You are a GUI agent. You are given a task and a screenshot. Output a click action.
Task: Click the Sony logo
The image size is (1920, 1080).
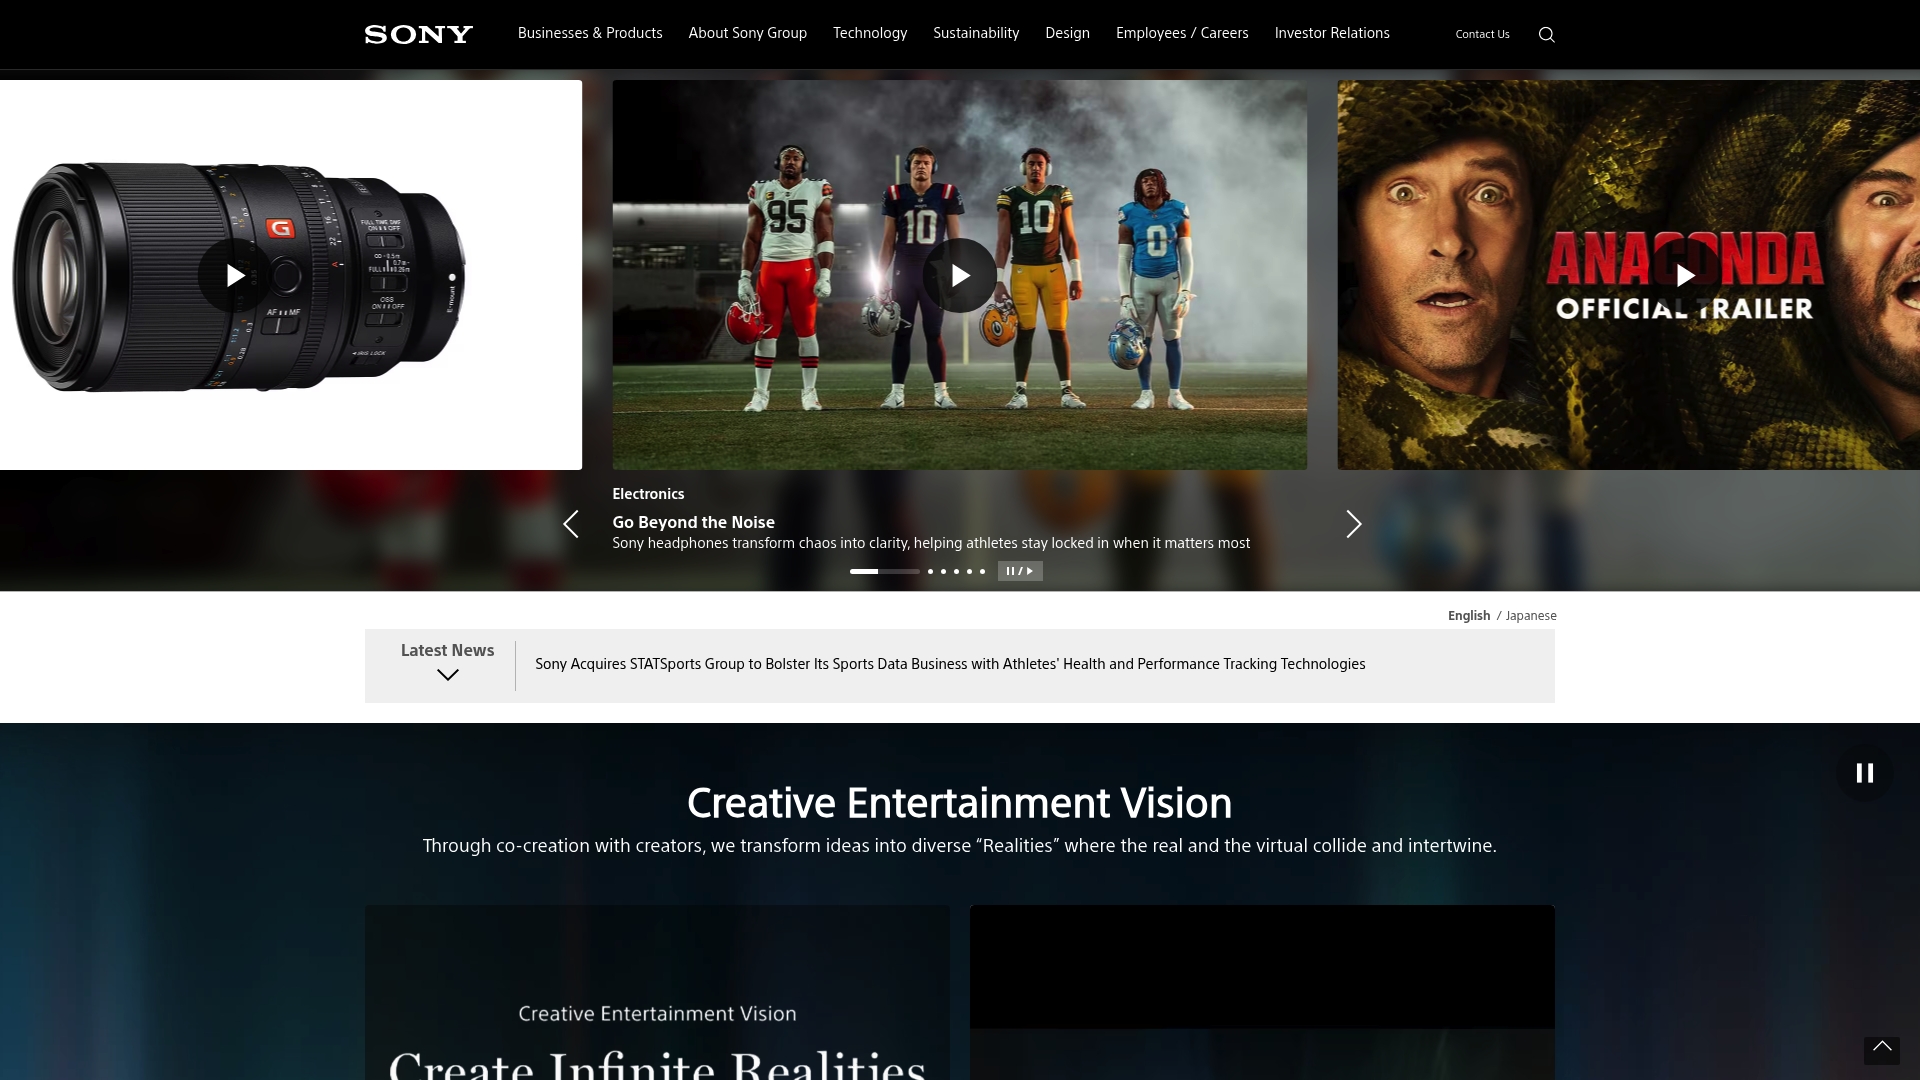click(418, 35)
